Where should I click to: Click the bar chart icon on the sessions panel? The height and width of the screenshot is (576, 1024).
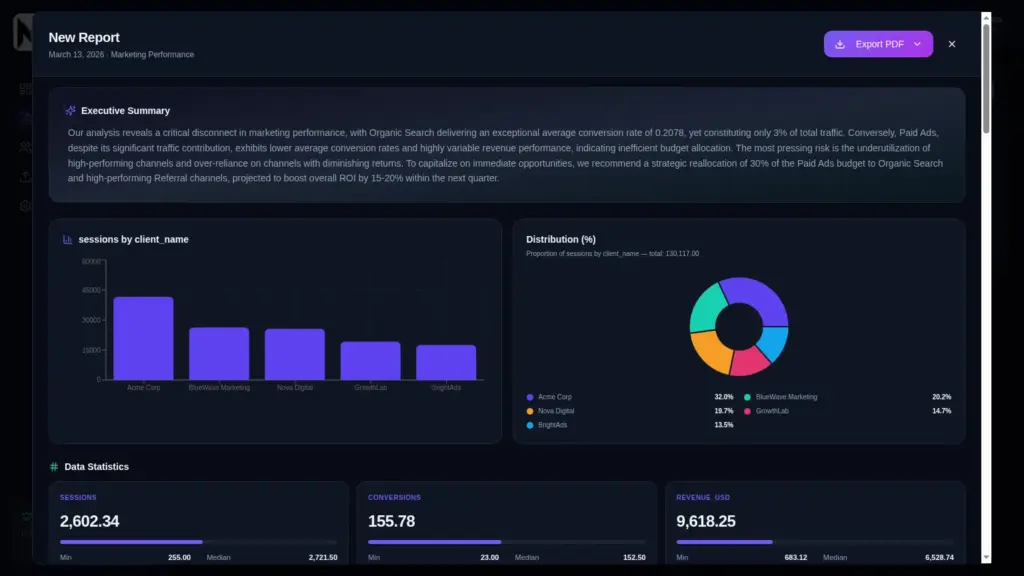(67, 239)
